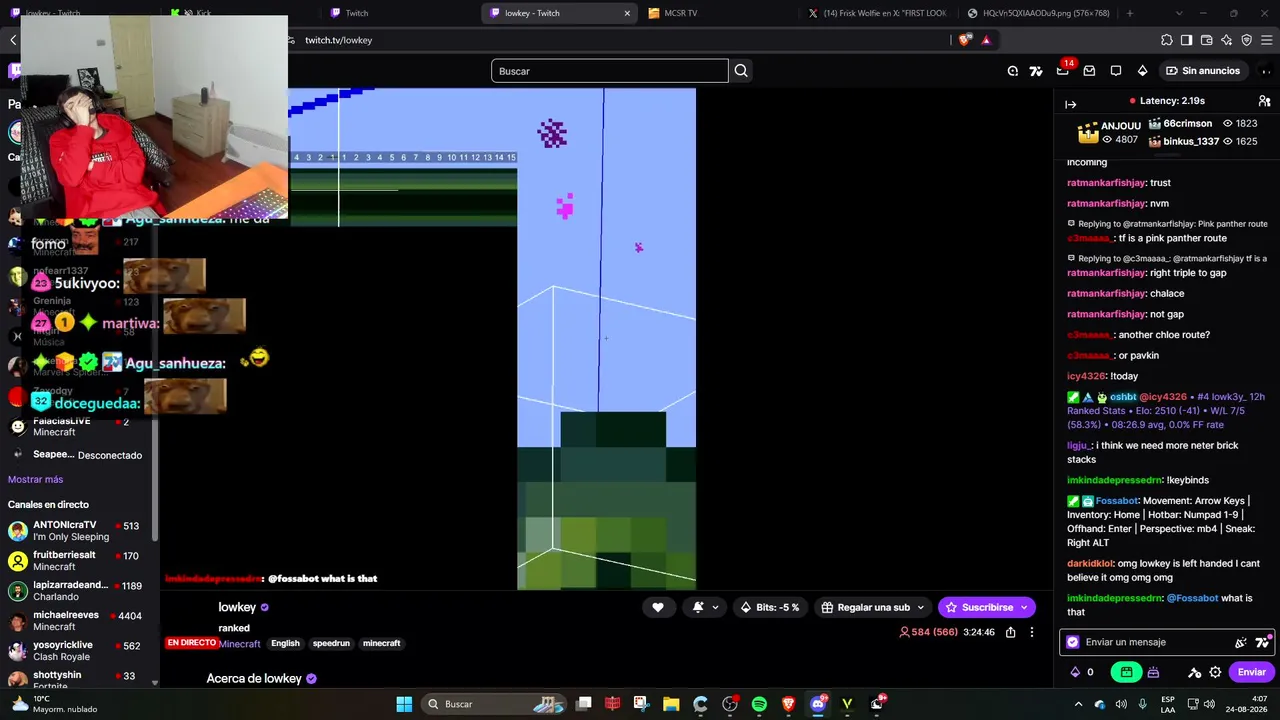
Task: Open the Minecraft category link under stream
Action: (x=240, y=644)
